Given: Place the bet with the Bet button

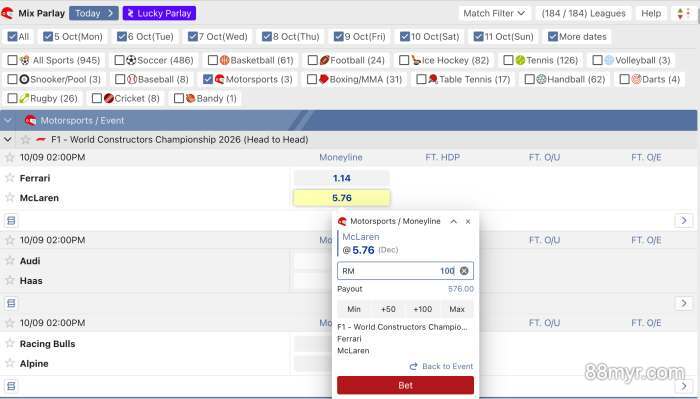Looking at the screenshot, I should (x=405, y=385).
